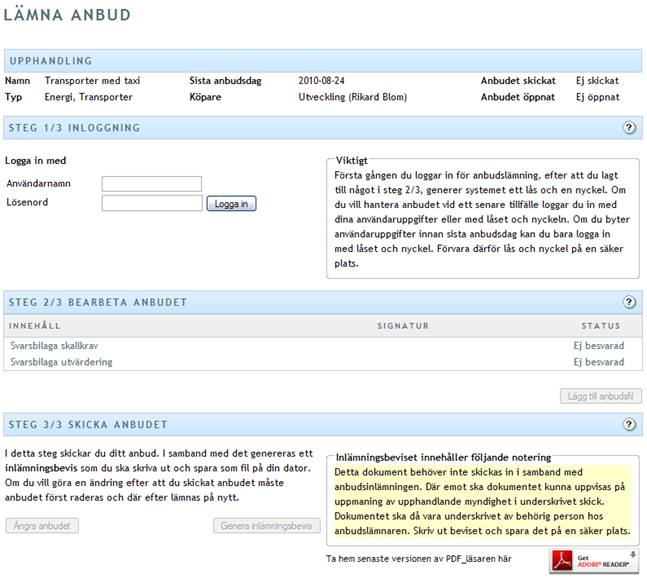This screenshot has width=647, height=579.
Task: Click the Signatur column header
Action: pos(402,326)
